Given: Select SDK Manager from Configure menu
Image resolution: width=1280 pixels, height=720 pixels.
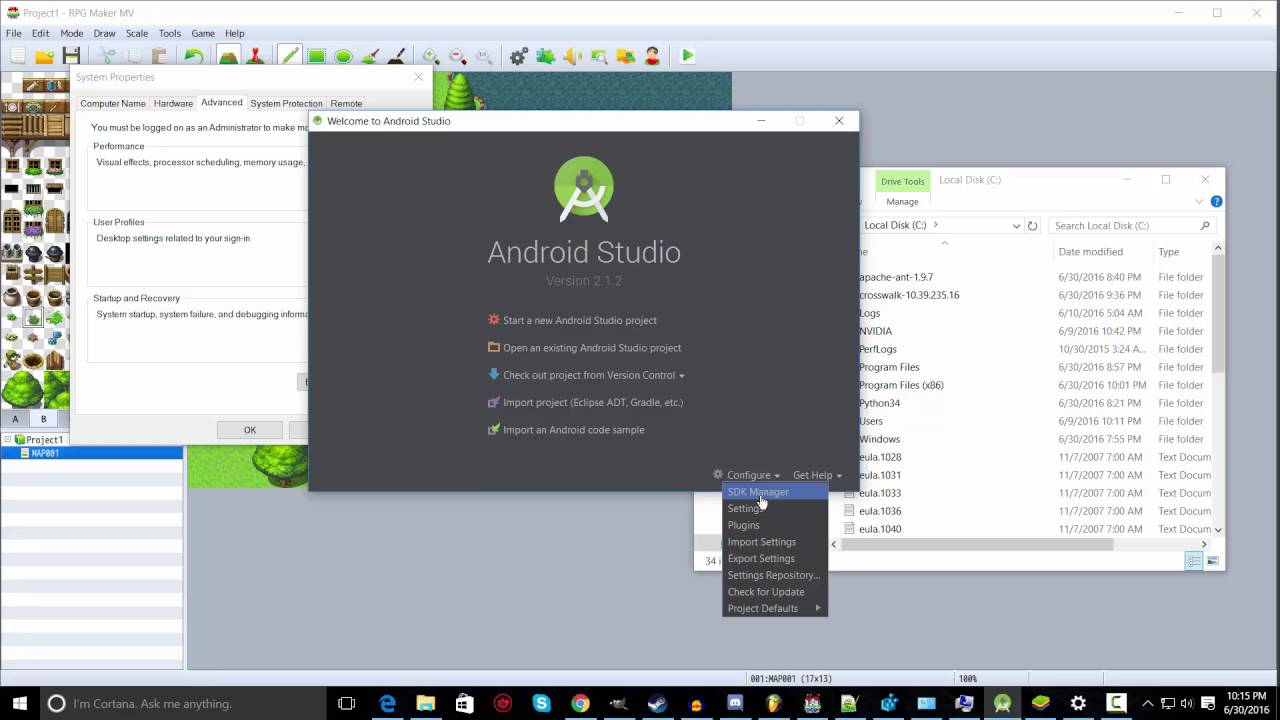Looking at the screenshot, I should tap(775, 492).
